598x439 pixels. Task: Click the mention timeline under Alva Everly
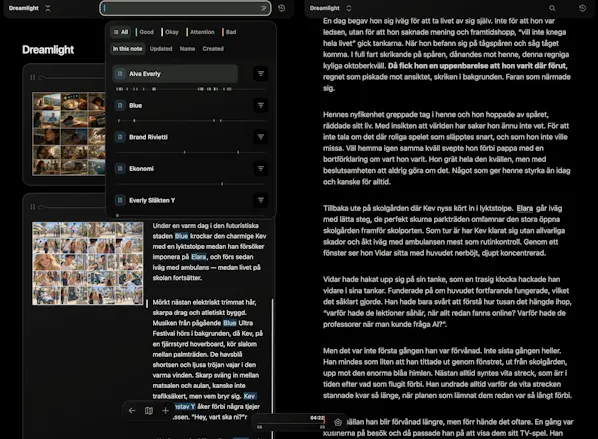click(x=190, y=89)
